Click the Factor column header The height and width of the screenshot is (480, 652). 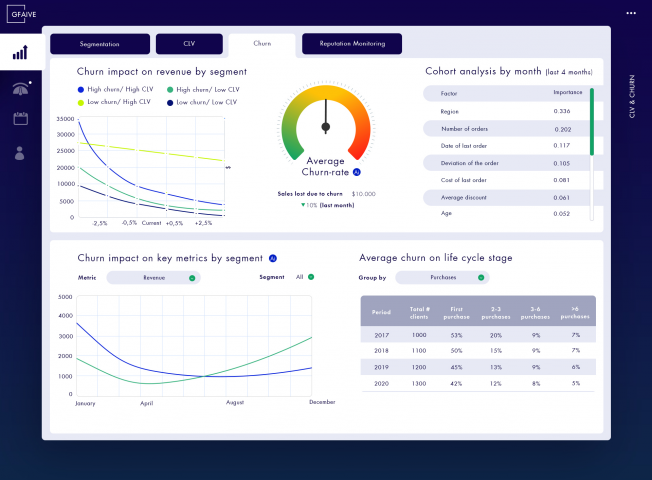(449, 94)
